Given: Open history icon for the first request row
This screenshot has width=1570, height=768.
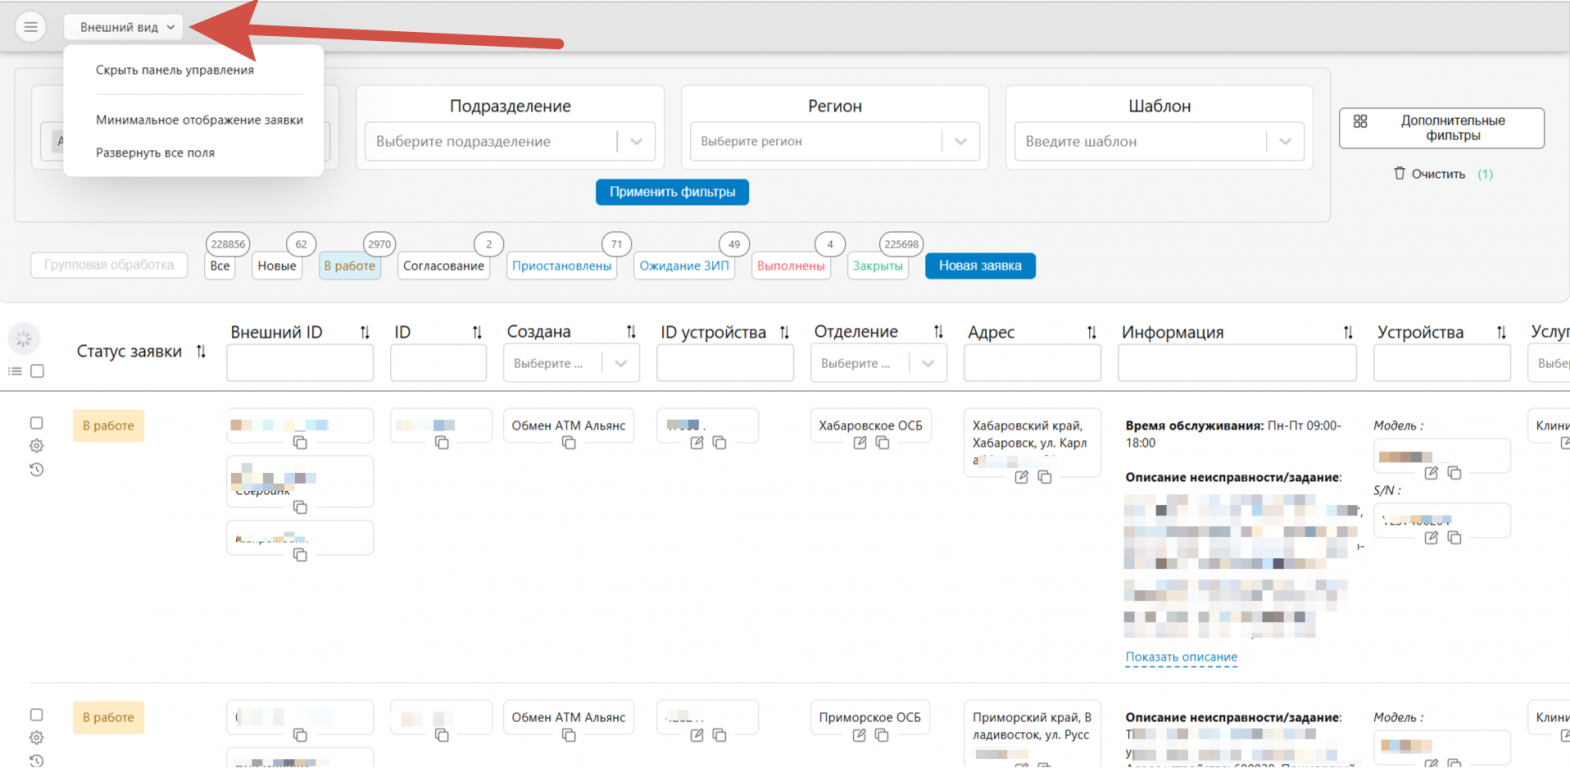Looking at the screenshot, I should 37,469.
